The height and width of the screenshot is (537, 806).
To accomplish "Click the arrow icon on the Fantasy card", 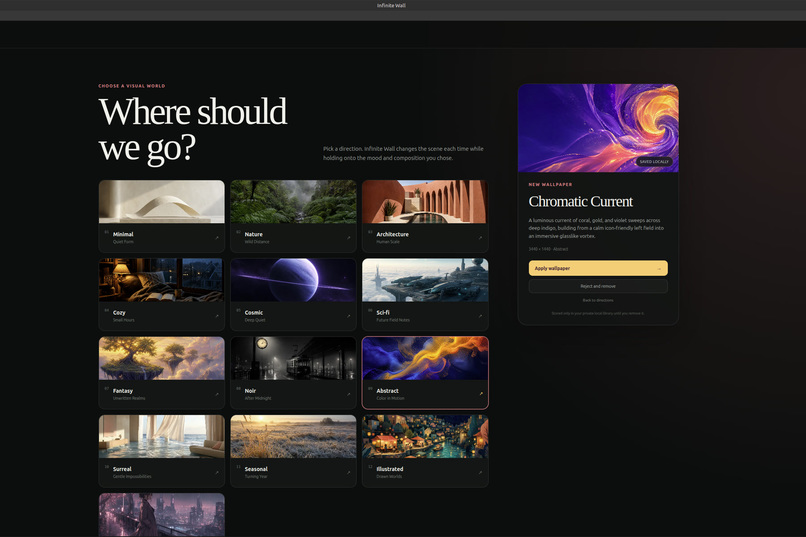I will click(216, 394).
